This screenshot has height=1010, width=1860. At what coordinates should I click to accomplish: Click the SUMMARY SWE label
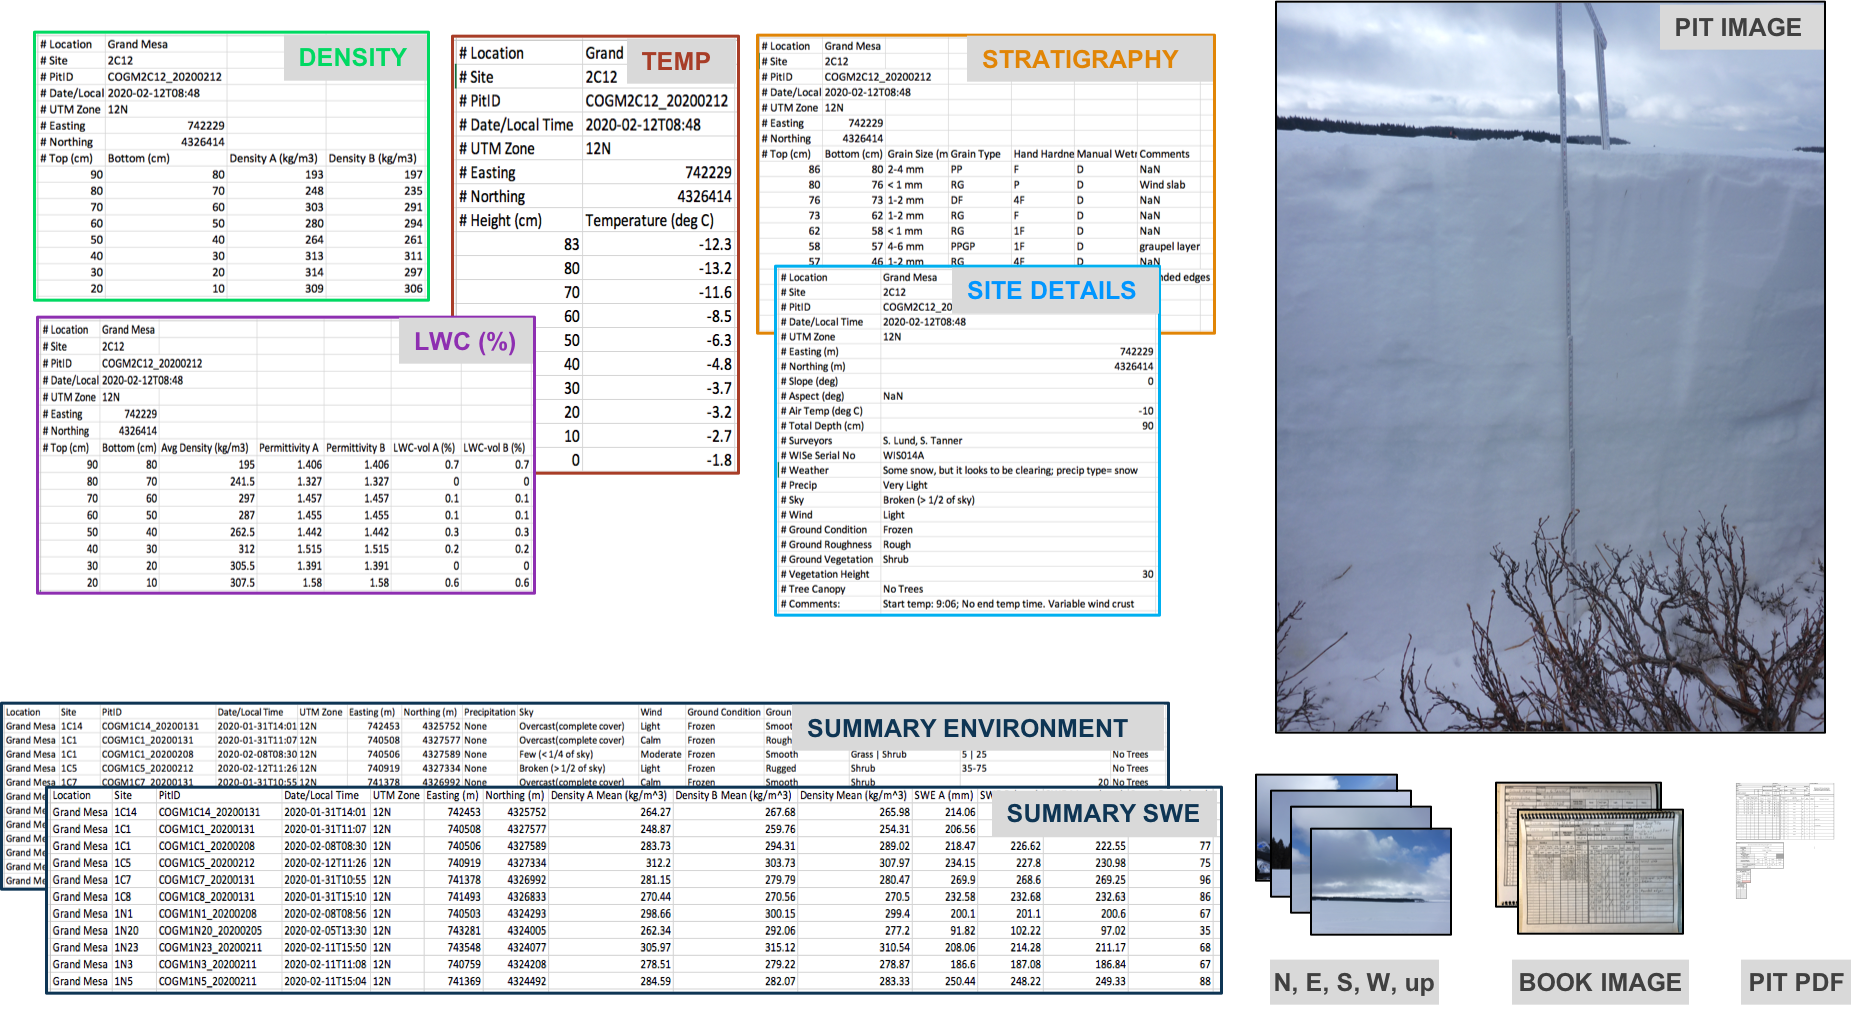point(1103,813)
